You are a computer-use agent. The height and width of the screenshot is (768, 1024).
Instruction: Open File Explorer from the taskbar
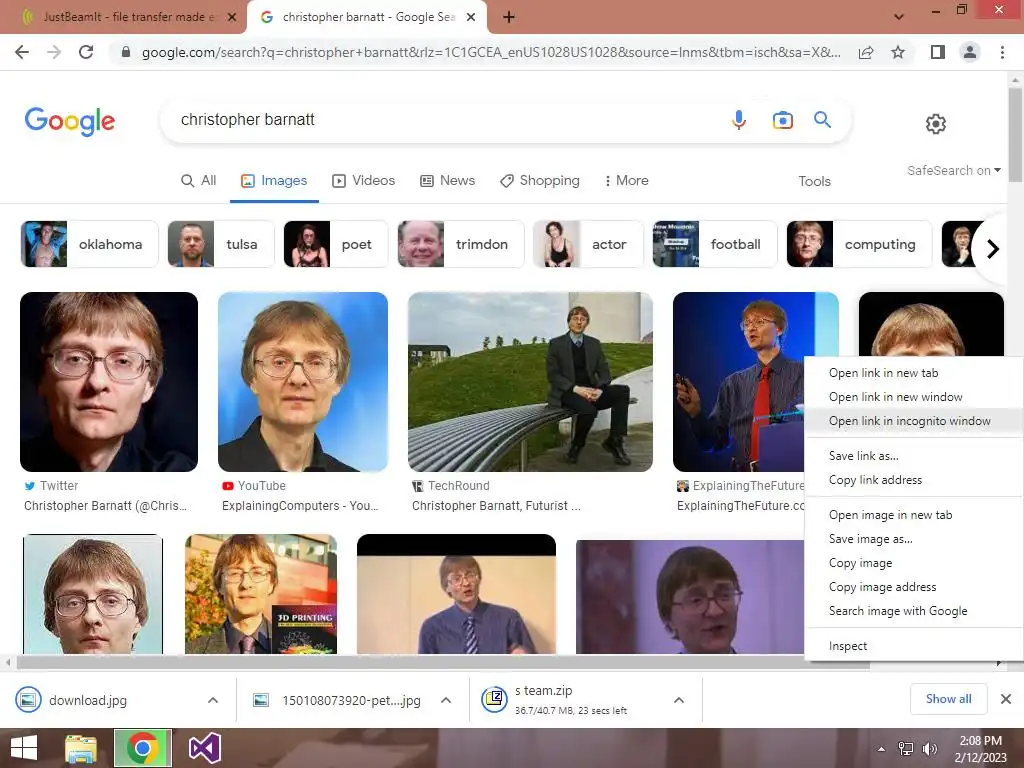81,748
